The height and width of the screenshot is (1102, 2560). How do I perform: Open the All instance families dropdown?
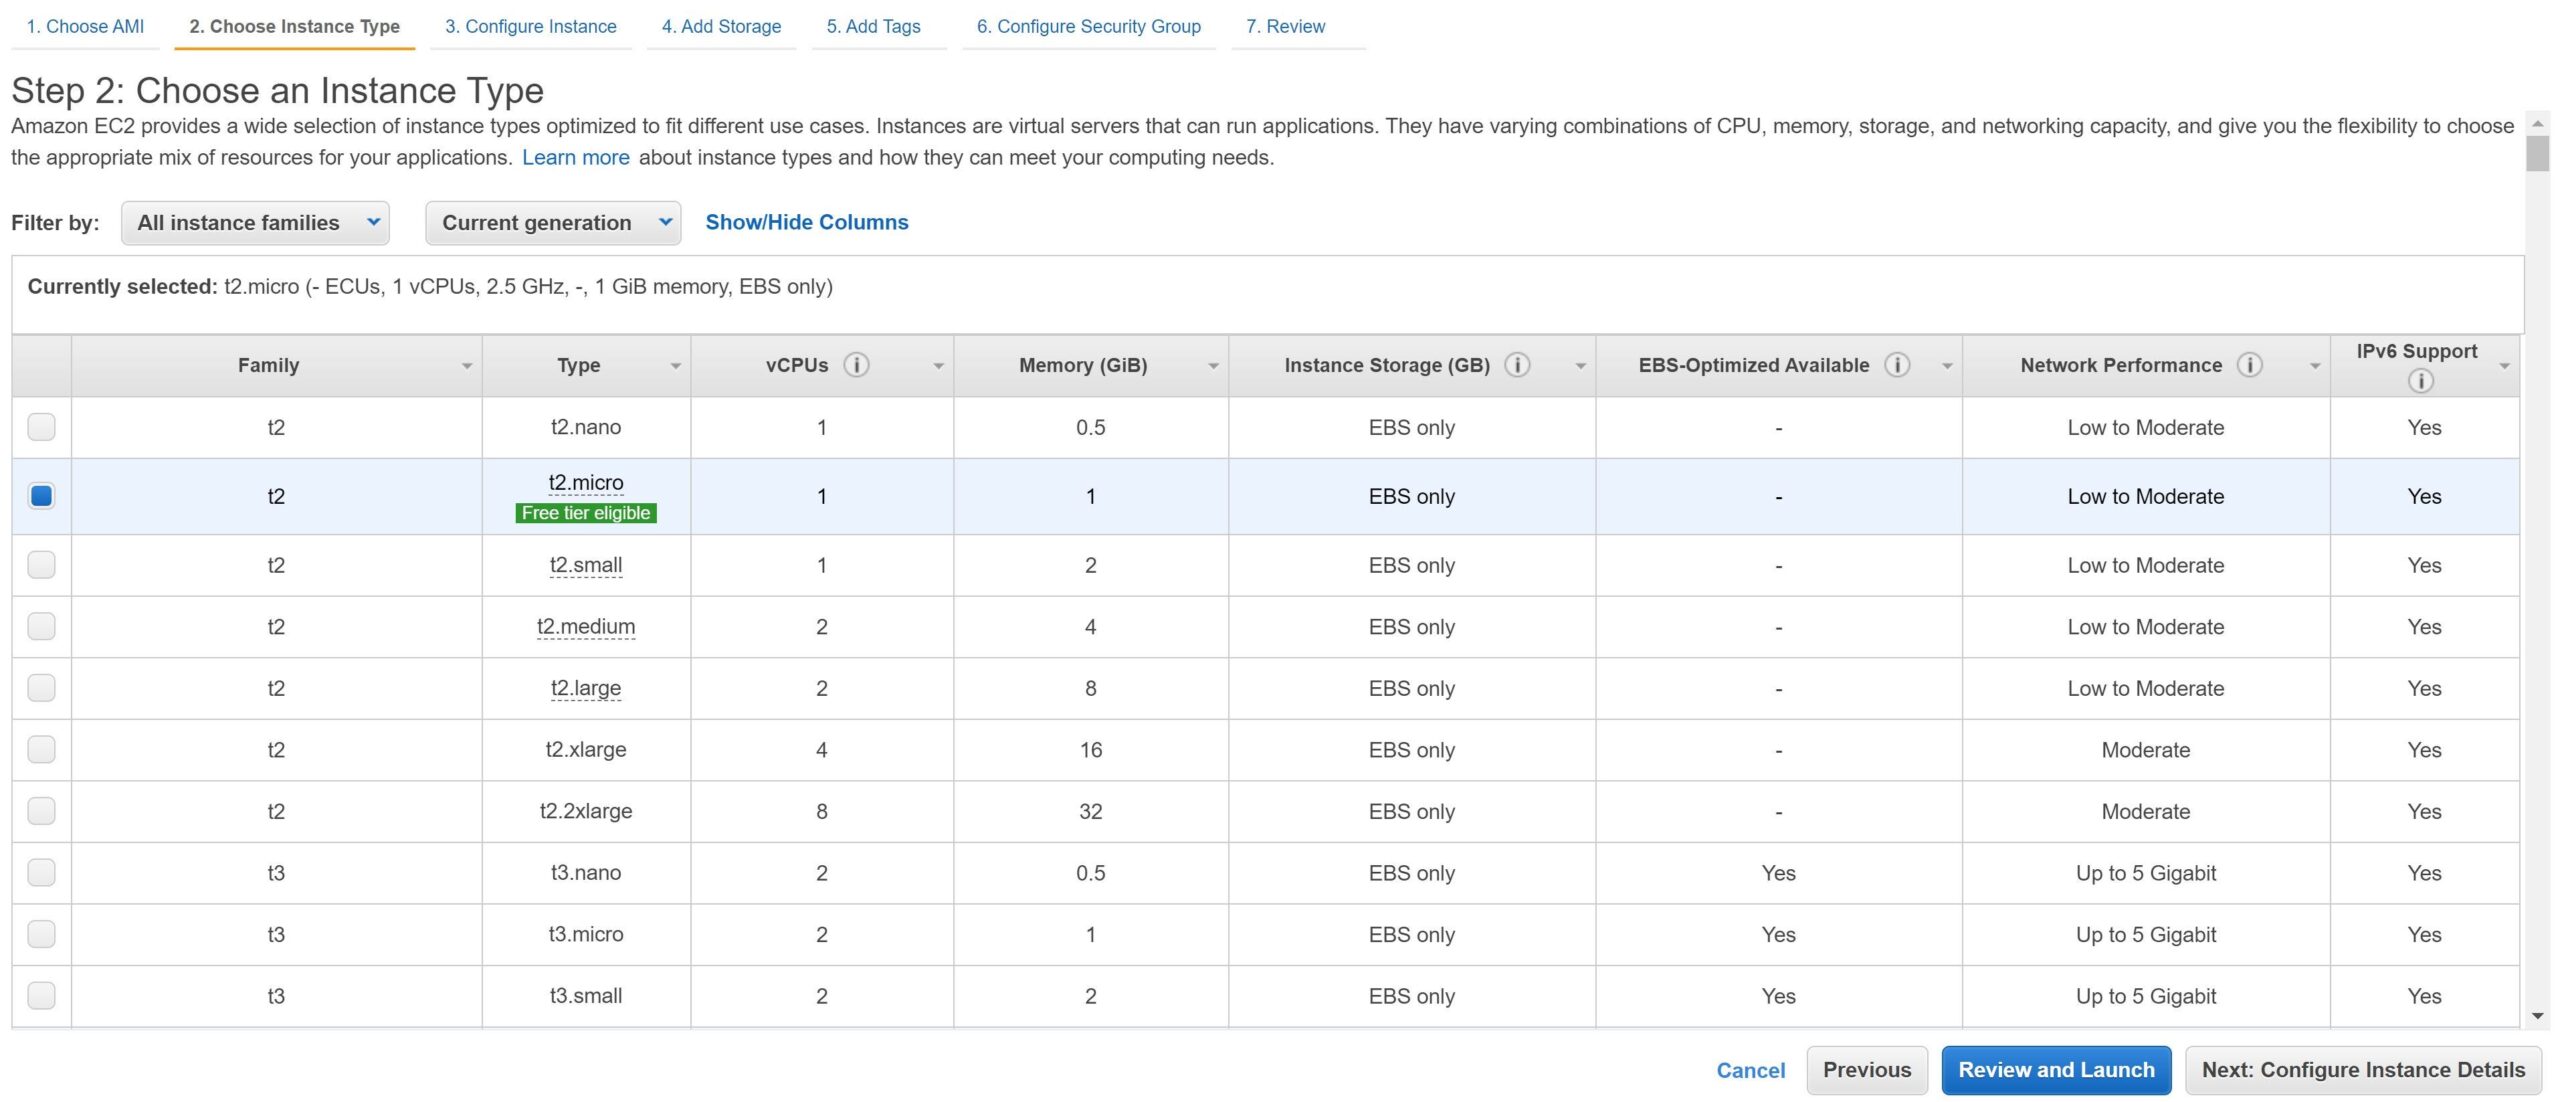click(255, 223)
